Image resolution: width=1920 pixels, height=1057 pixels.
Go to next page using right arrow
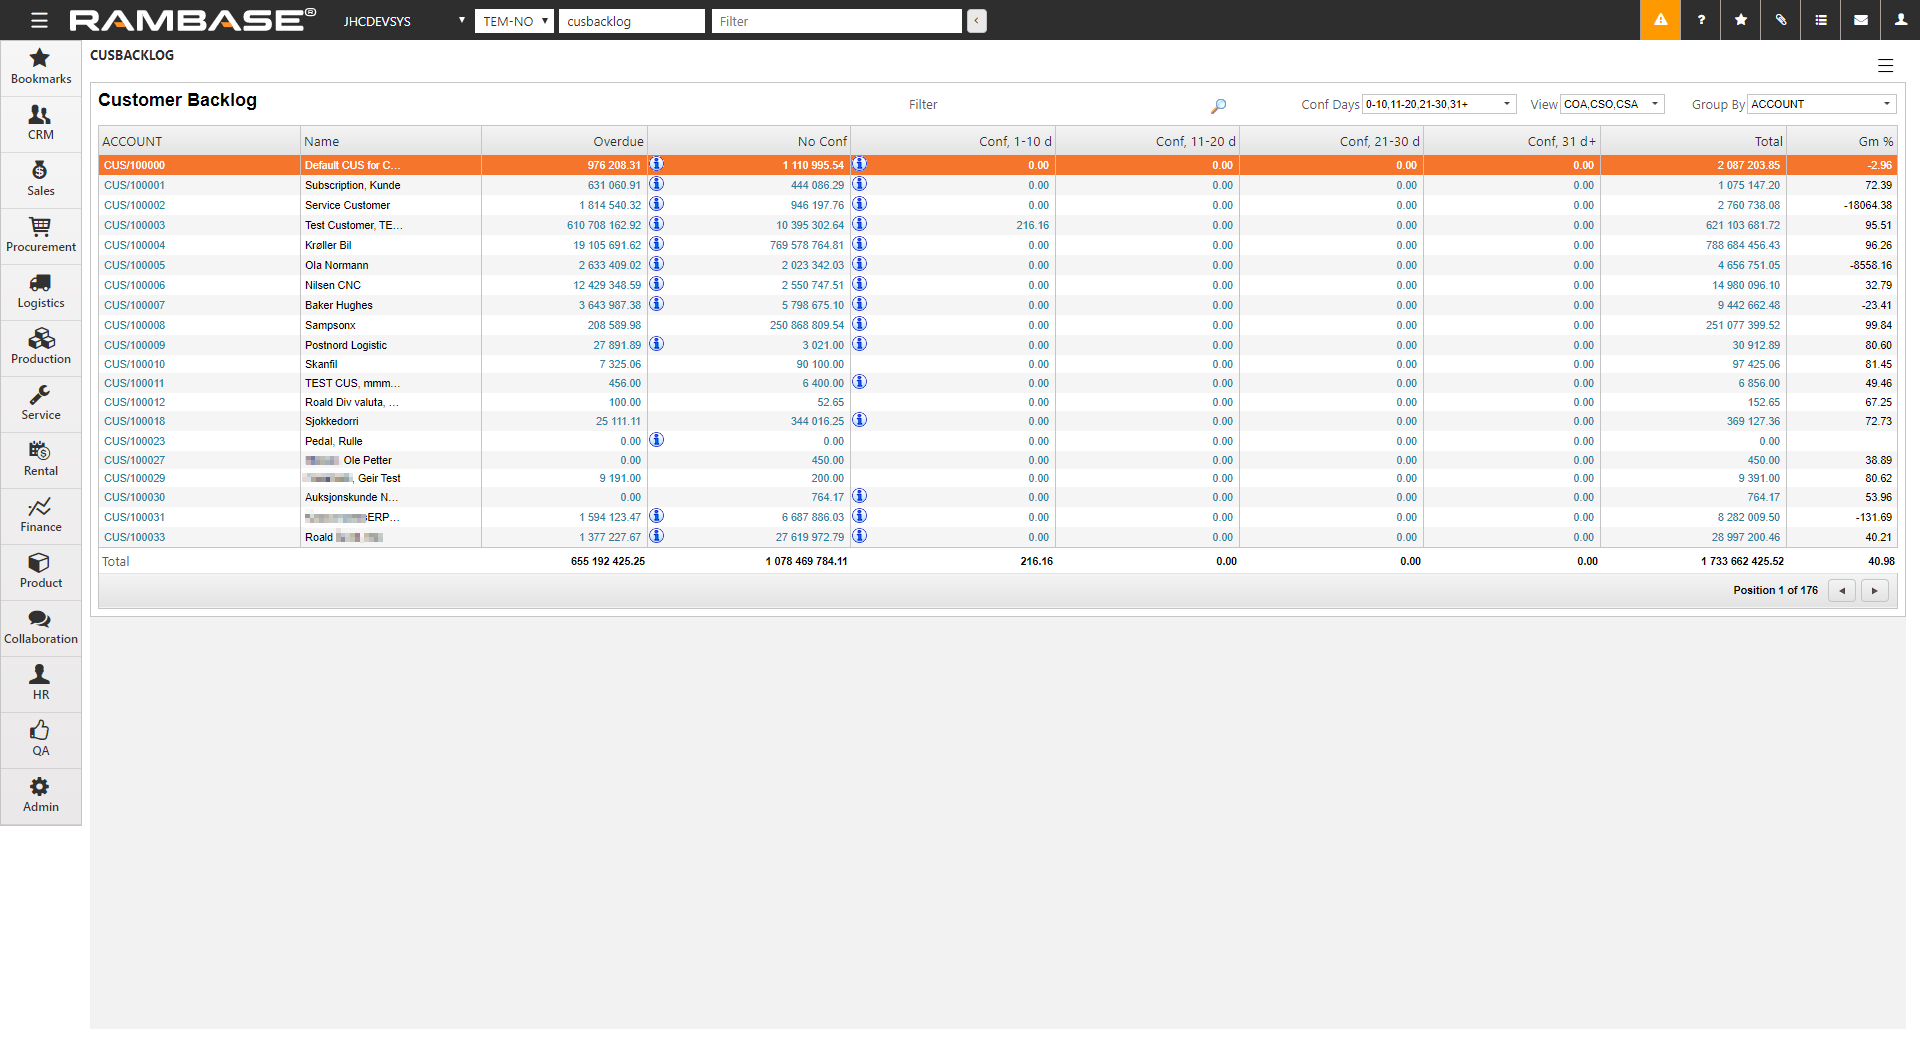coord(1874,590)
